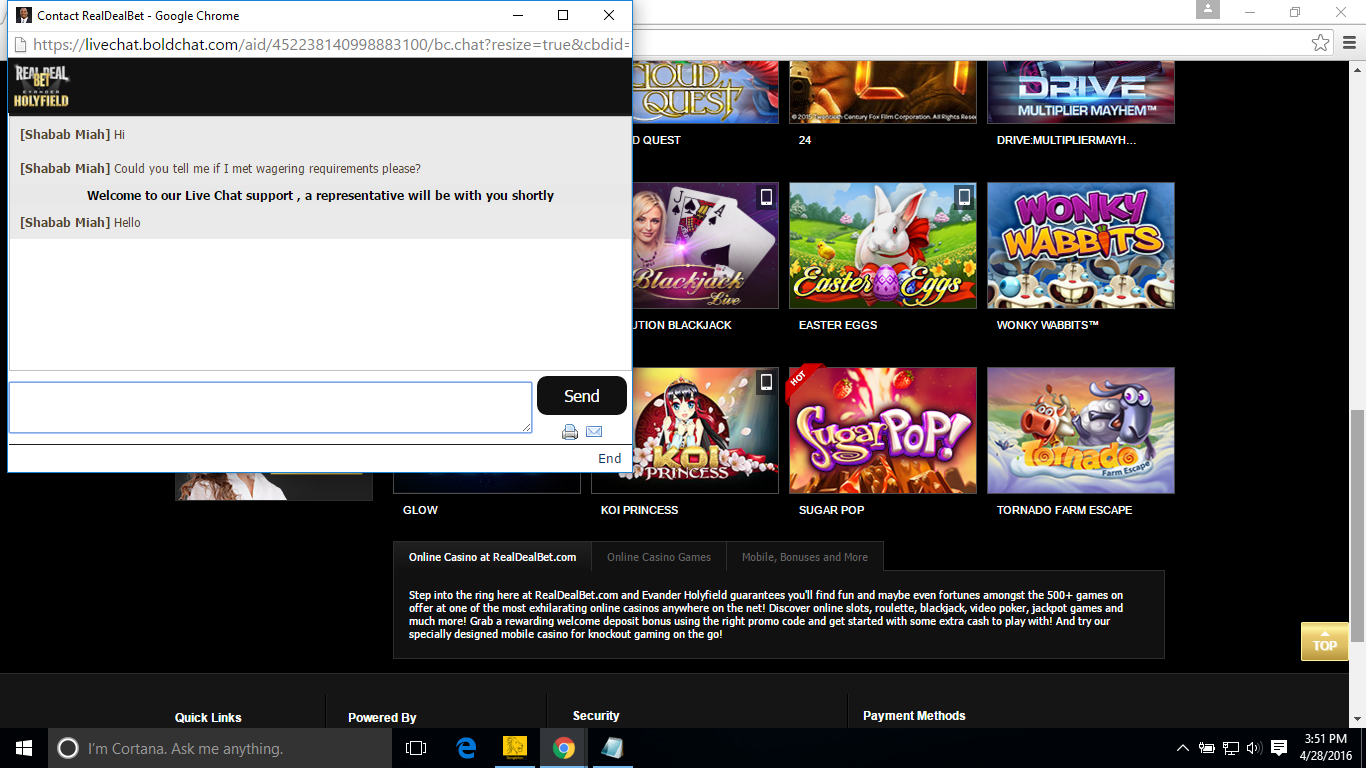Open the SUGAR POP game title link
The image size is (1366, 768).
click(831, 510)
